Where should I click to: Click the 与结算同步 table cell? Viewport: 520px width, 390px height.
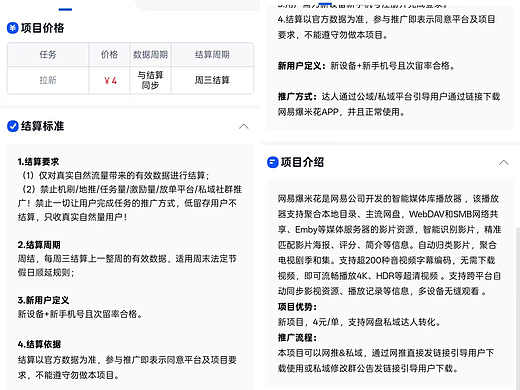150,80
